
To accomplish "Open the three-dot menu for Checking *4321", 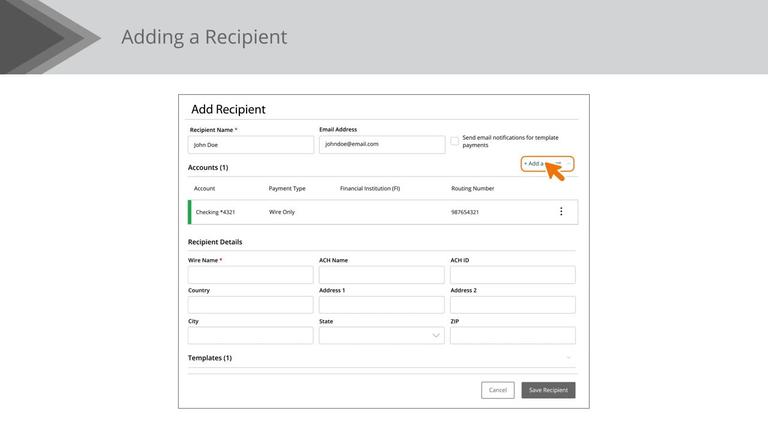I will point(561,212).
